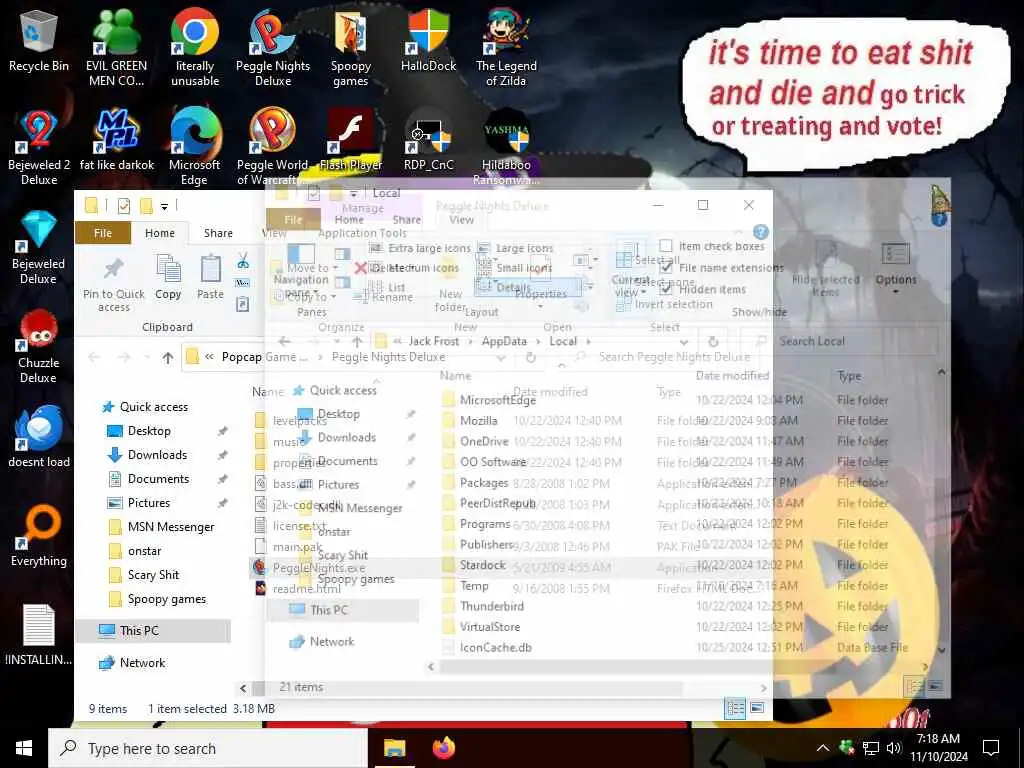The width and height of the screenshot is (1024, 768).
Task: Open MSN Messenger folder in navigation pane
Action: pos(170,527)
